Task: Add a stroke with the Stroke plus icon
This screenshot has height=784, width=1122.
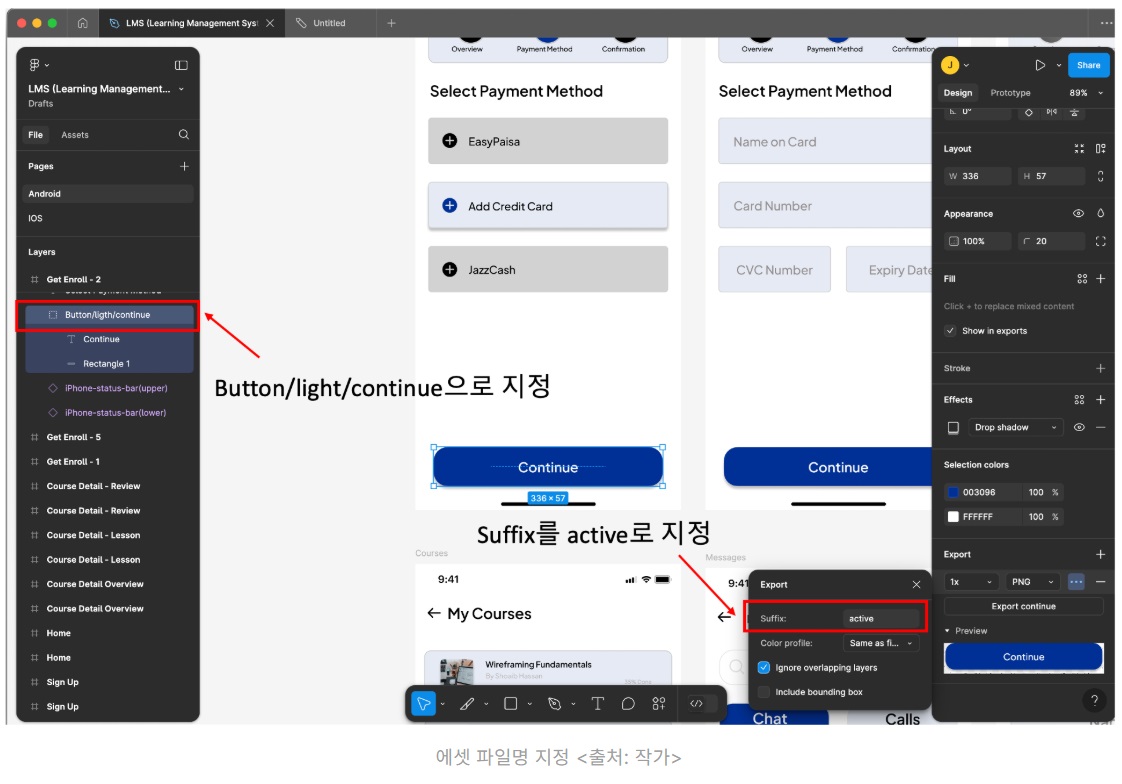Action: coord(1101,368)
